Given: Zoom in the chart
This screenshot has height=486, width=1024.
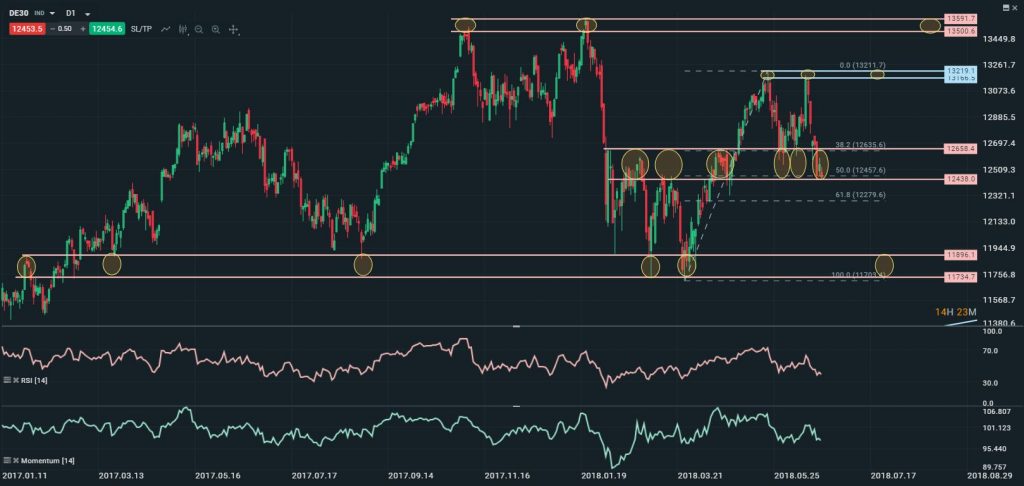Looking at the screenshot, I should (216, 29).
